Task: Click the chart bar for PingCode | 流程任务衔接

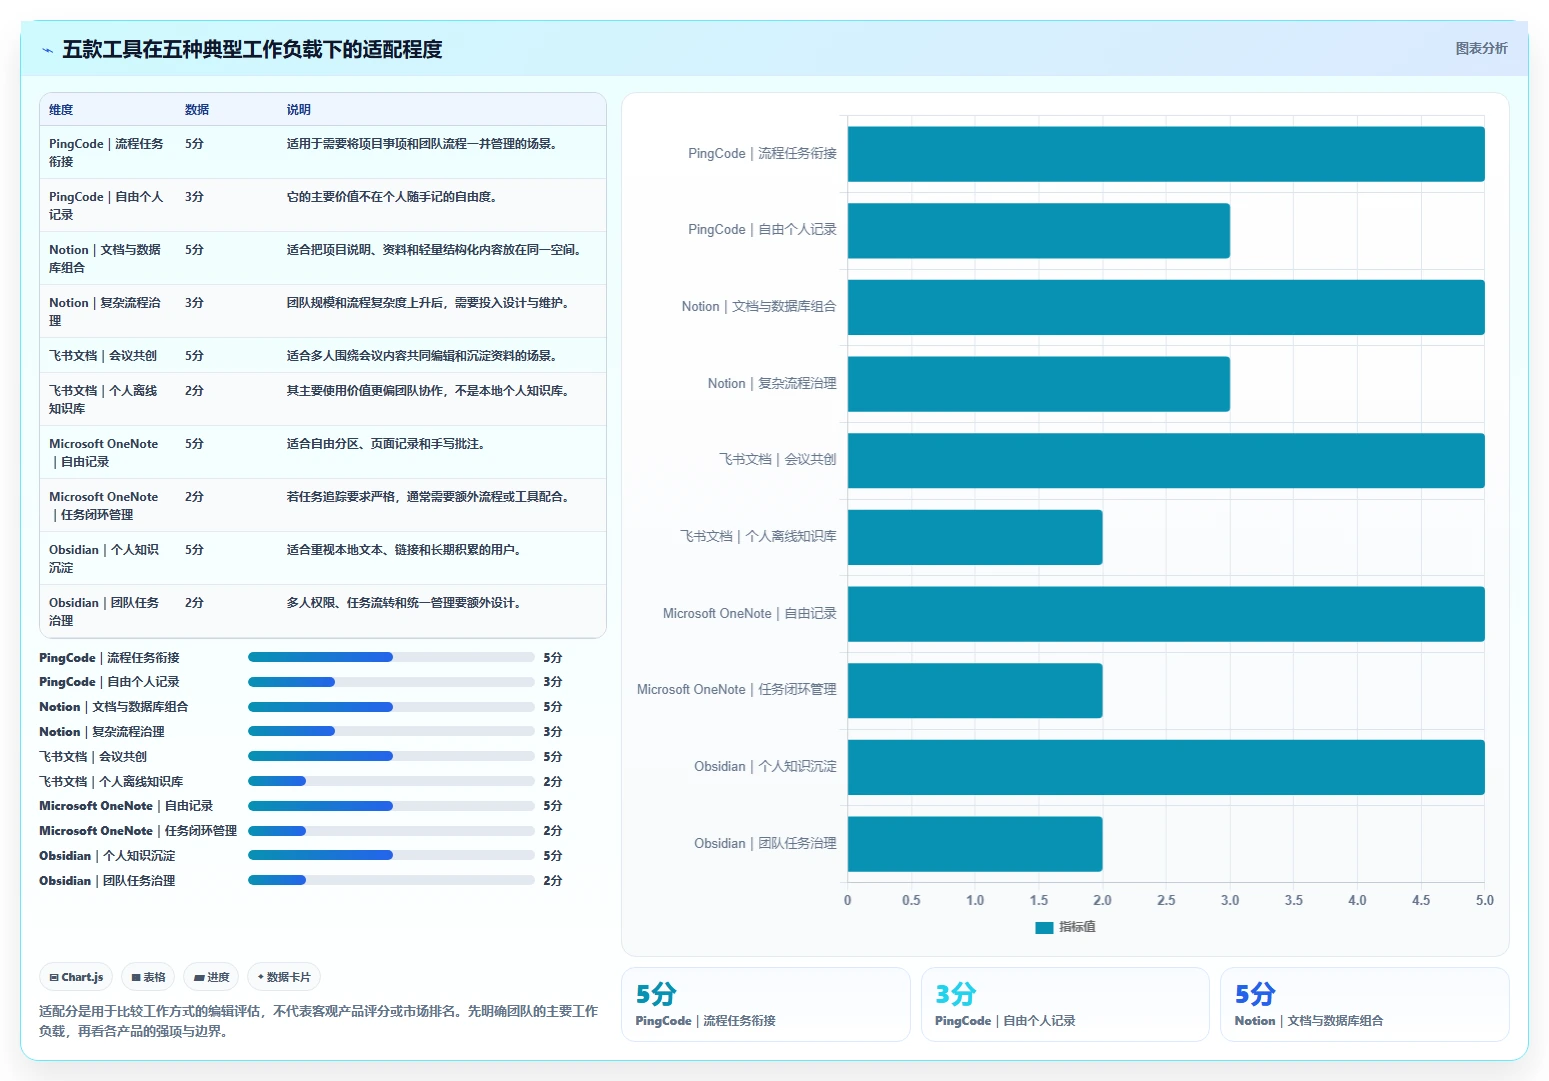Action: [1166, 154]
